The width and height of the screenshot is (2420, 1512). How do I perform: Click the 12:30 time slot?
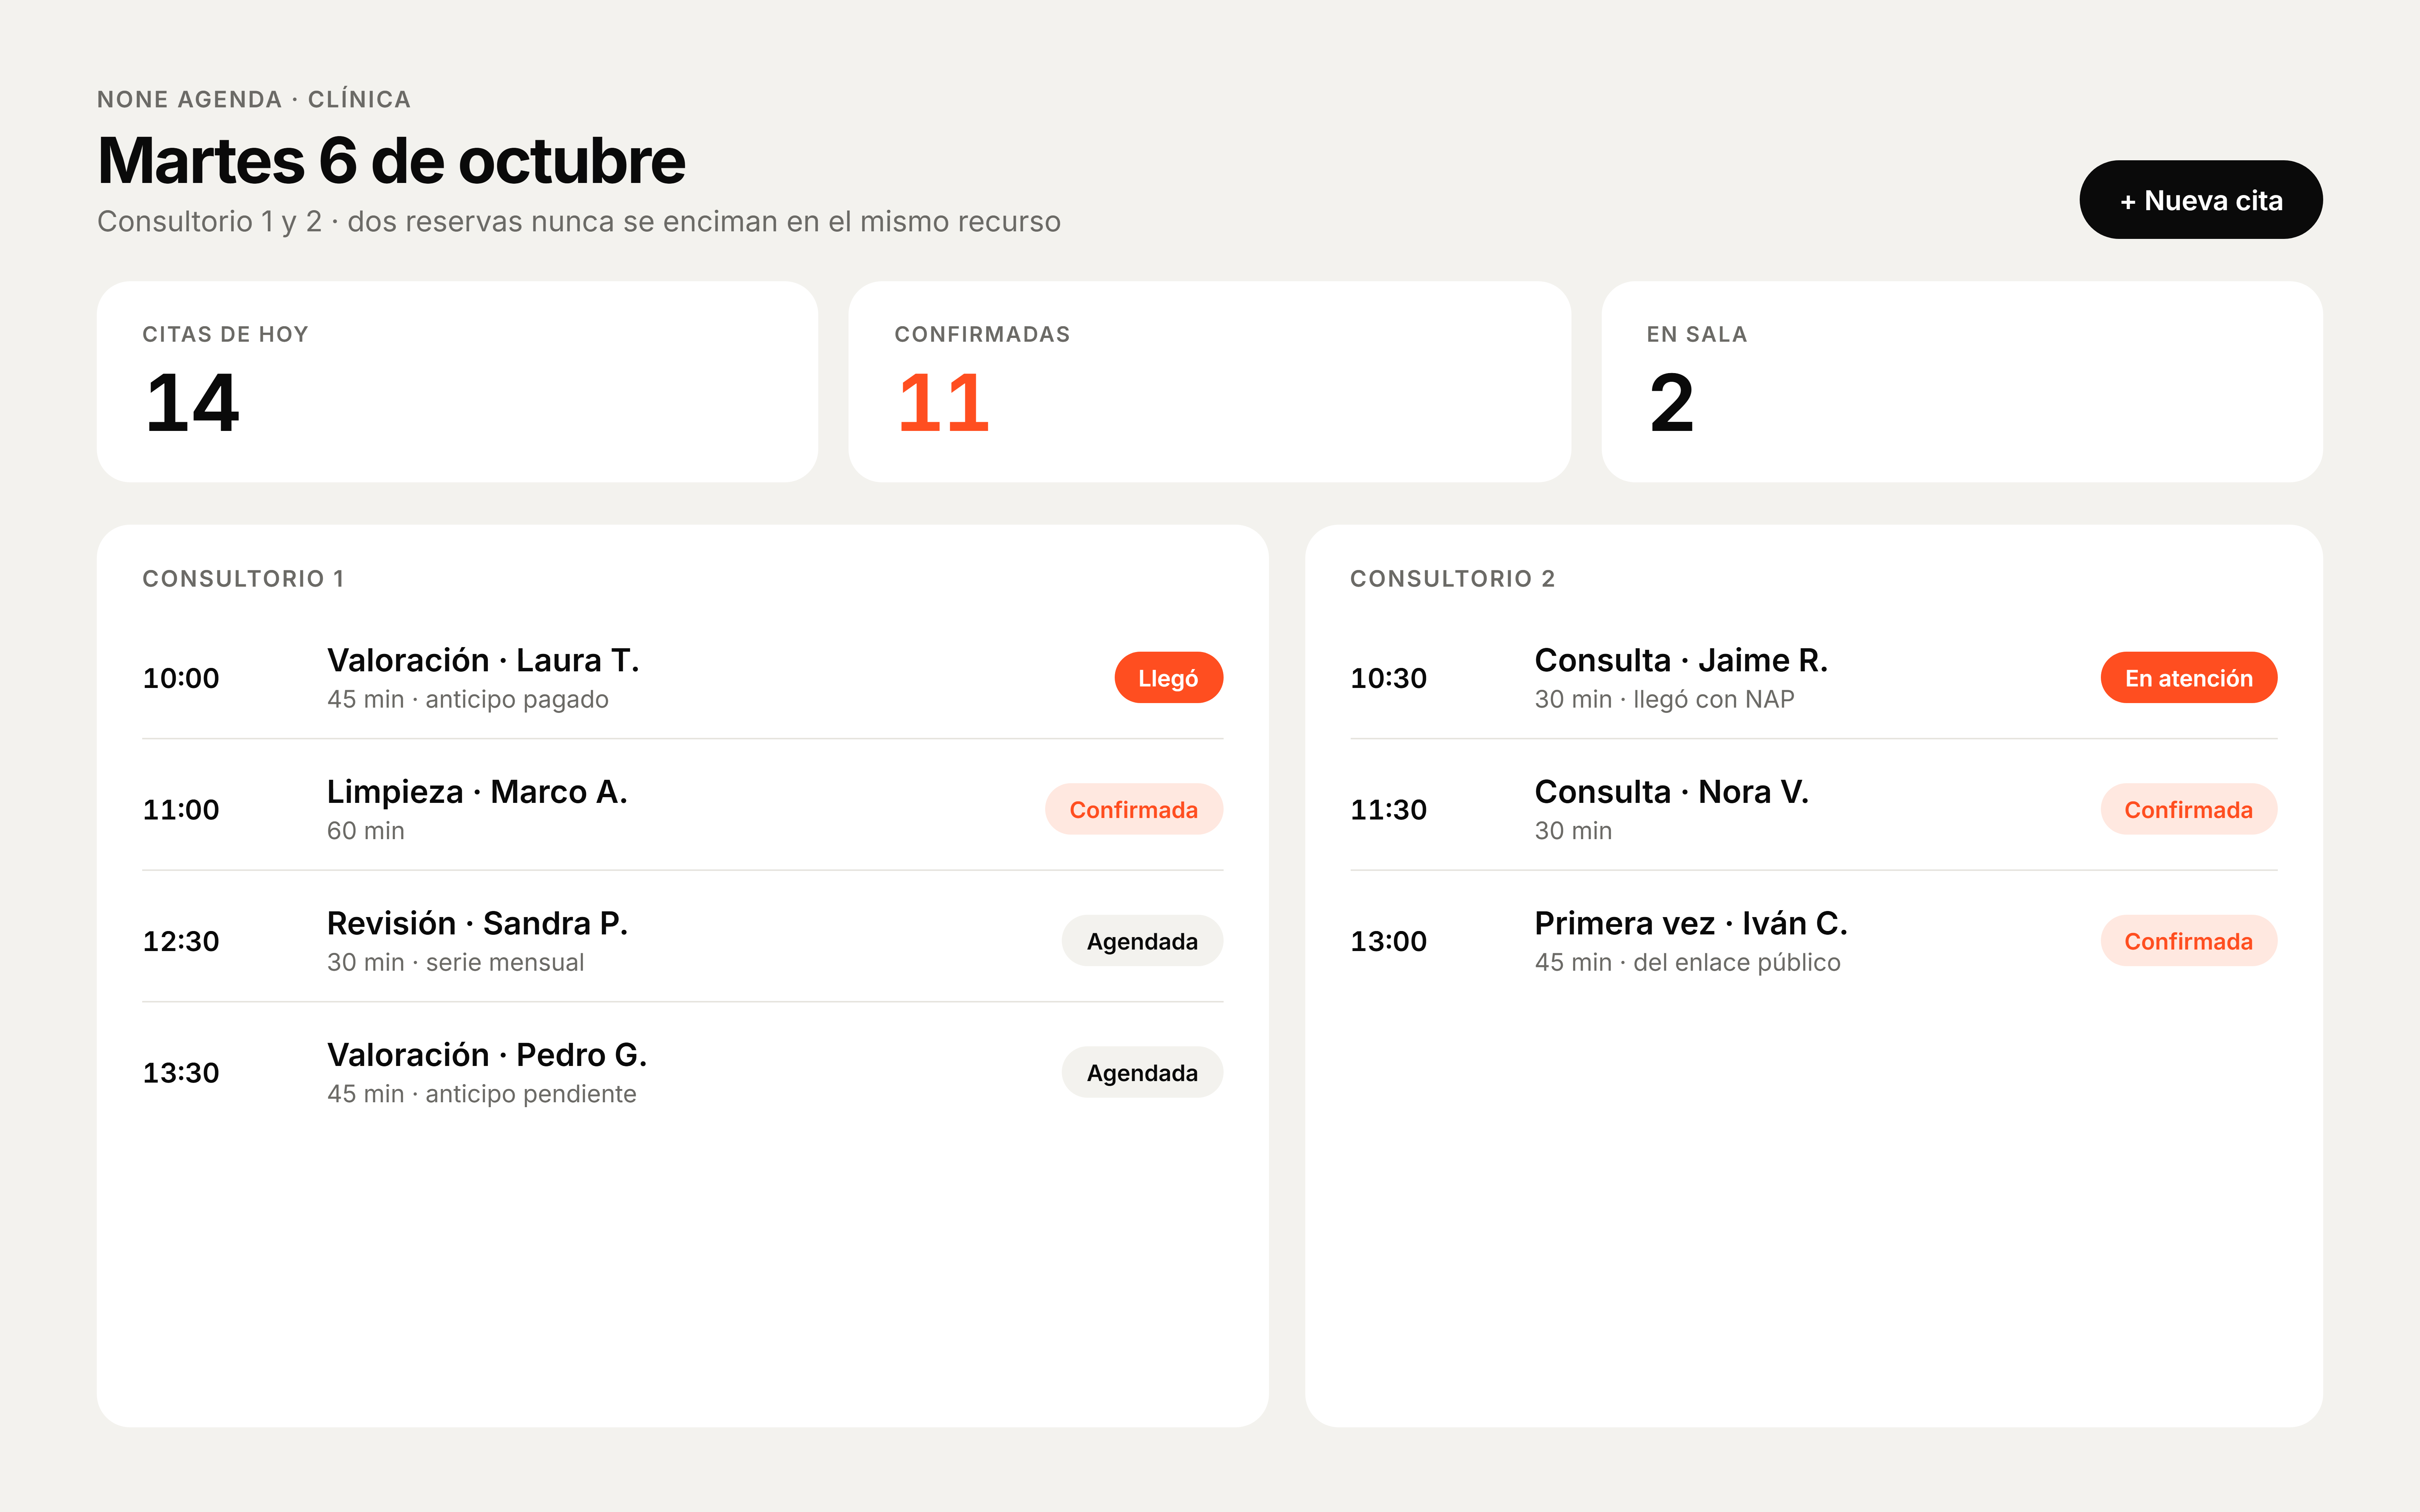[x=181, y=941]
